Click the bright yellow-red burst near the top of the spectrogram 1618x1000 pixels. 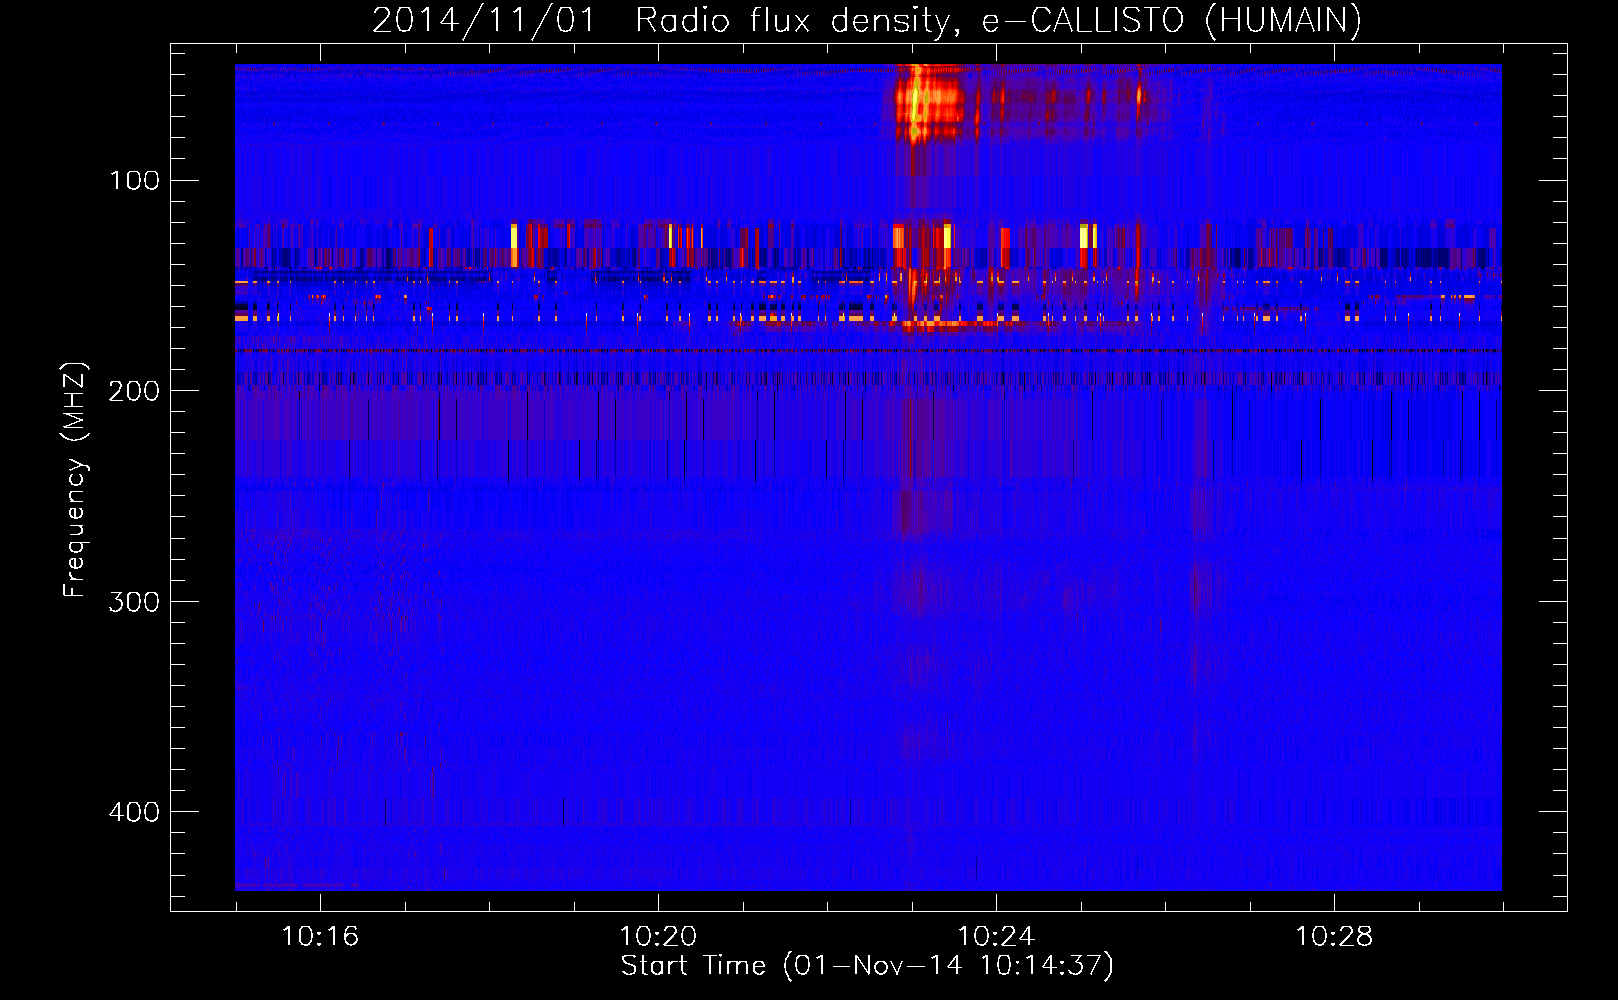(x=929, y=102)
